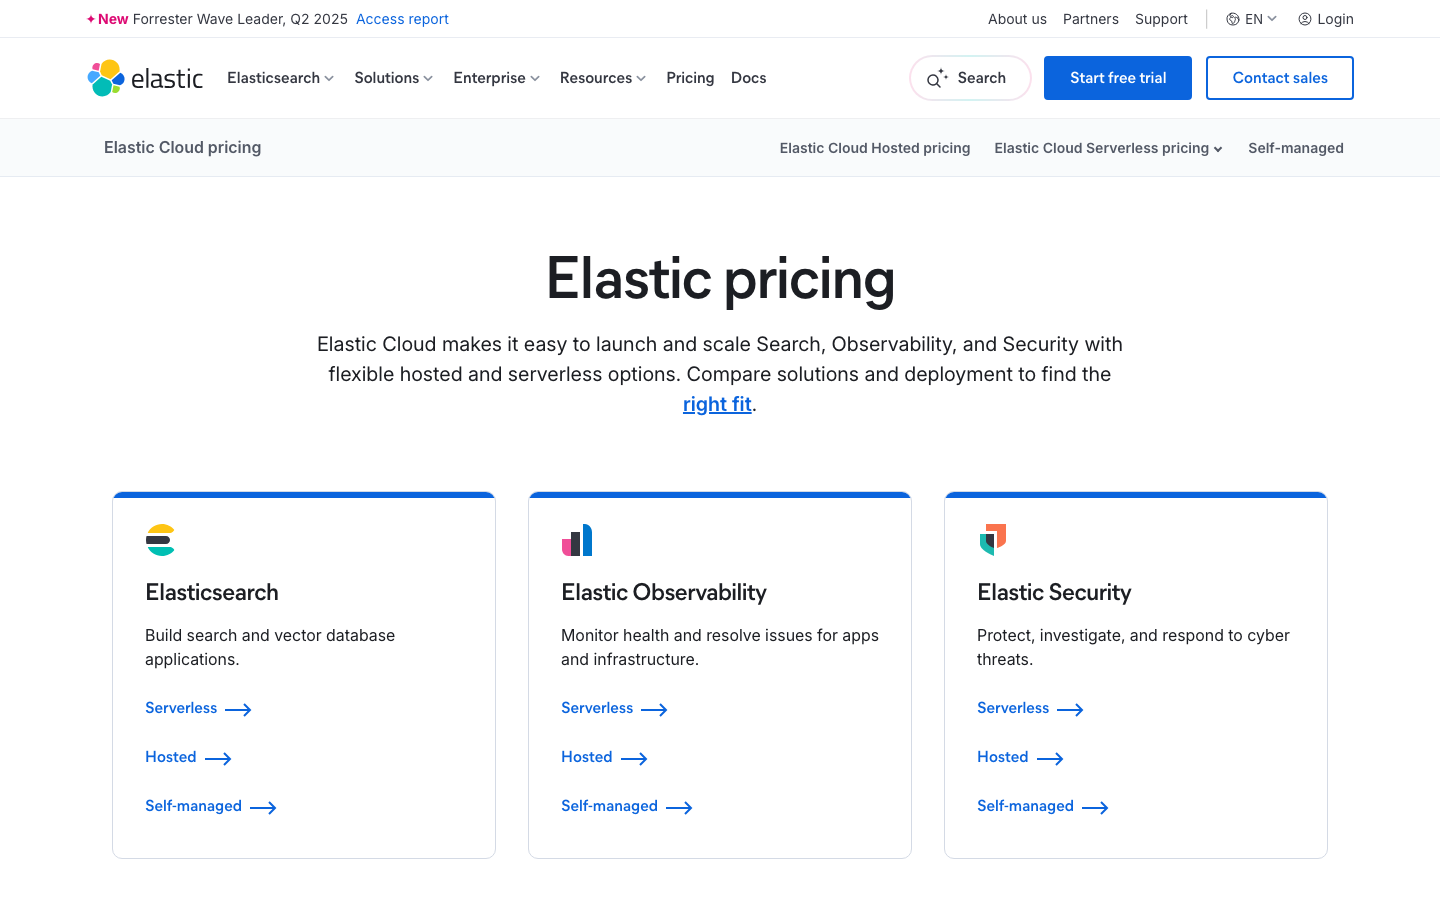The width and height of the screenshot is (1440, 900).
Task: Open Support page
Action: point(1161,19)
